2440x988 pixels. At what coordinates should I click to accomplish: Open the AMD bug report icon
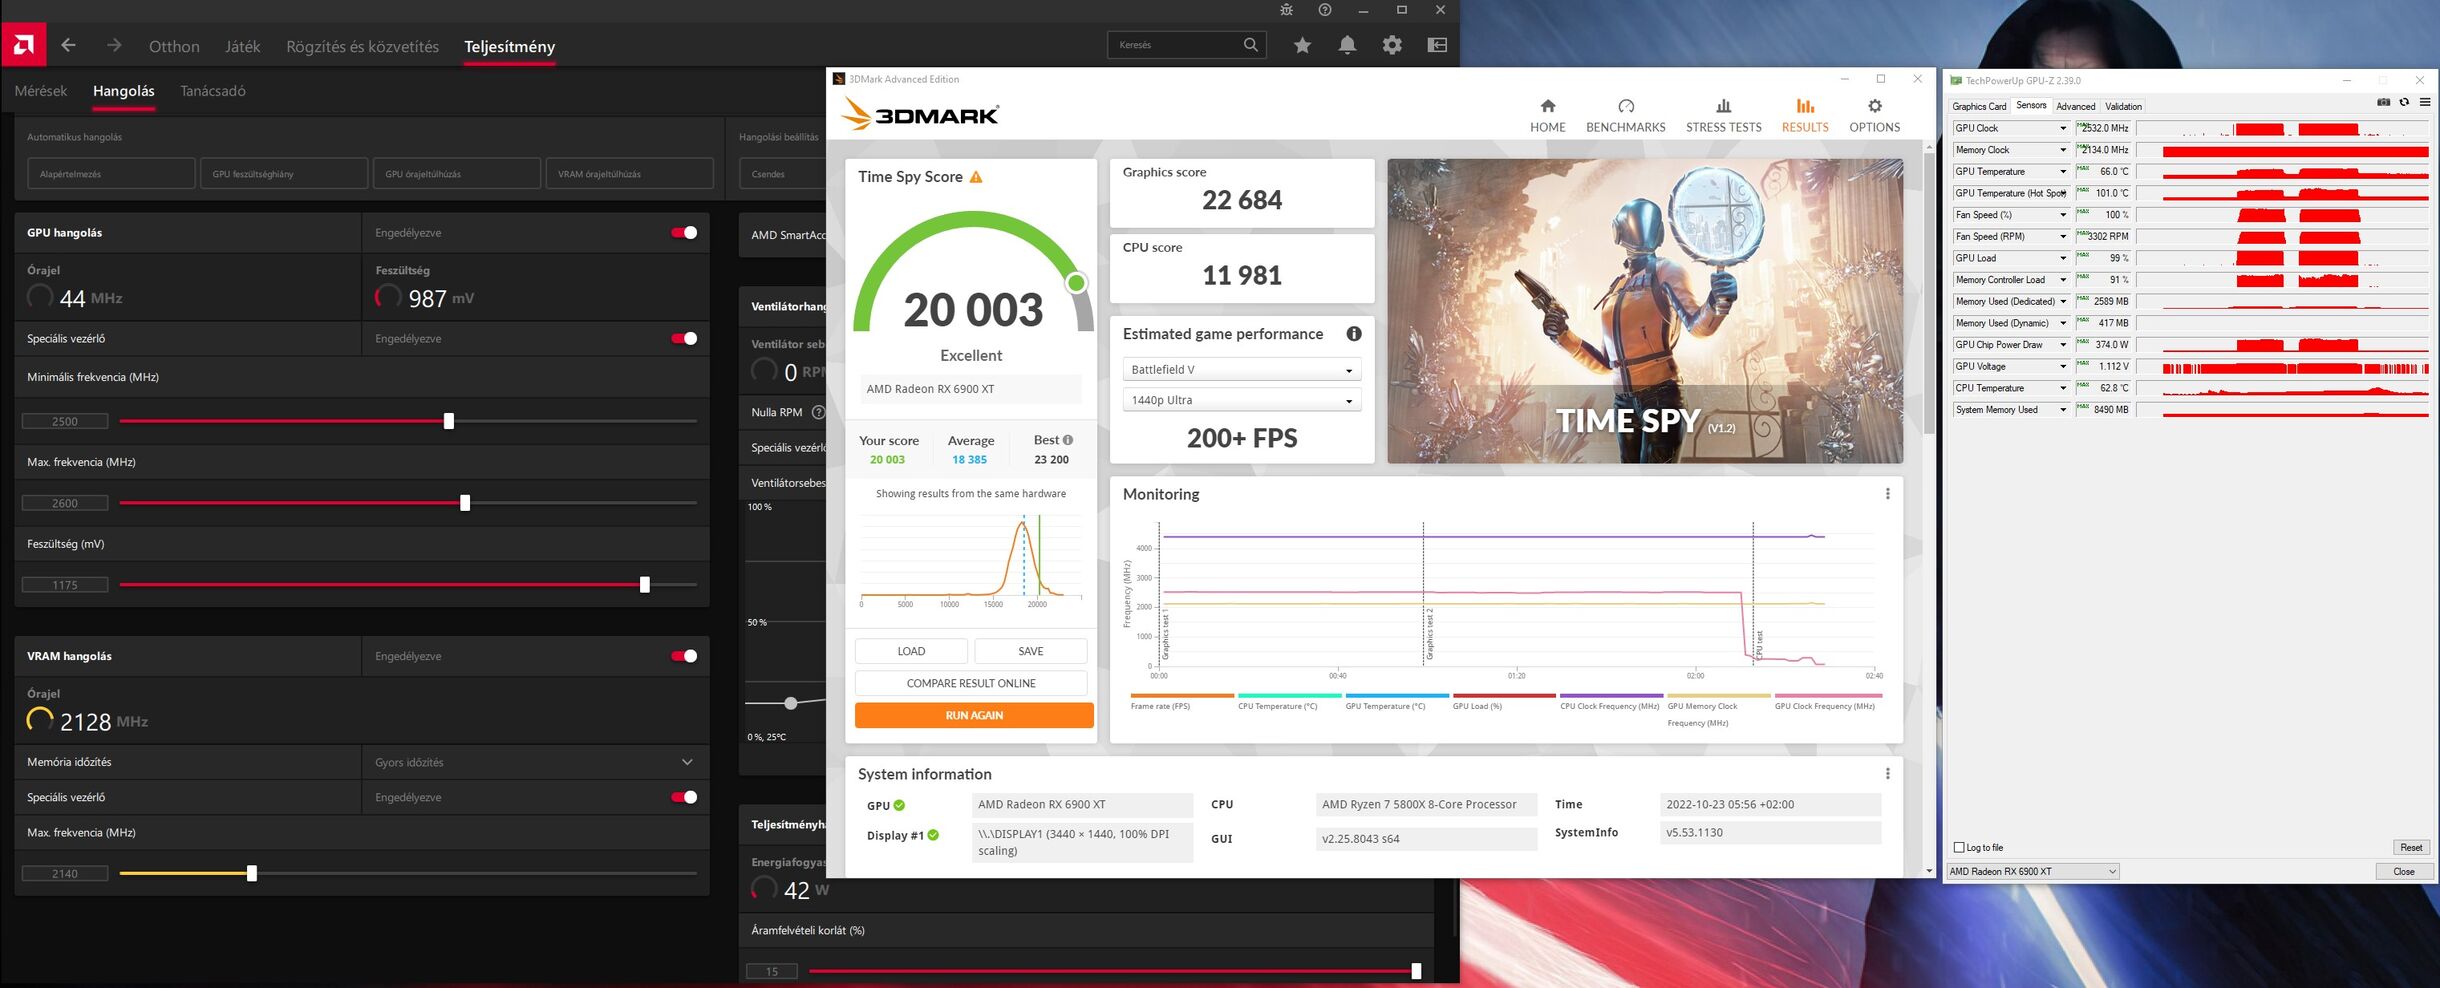point(1286,10)
